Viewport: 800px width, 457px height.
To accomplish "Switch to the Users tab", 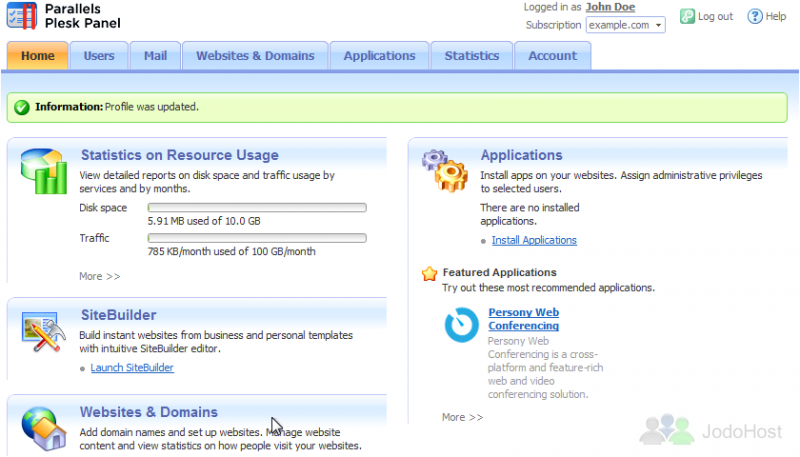I will [x=99, y=56].
